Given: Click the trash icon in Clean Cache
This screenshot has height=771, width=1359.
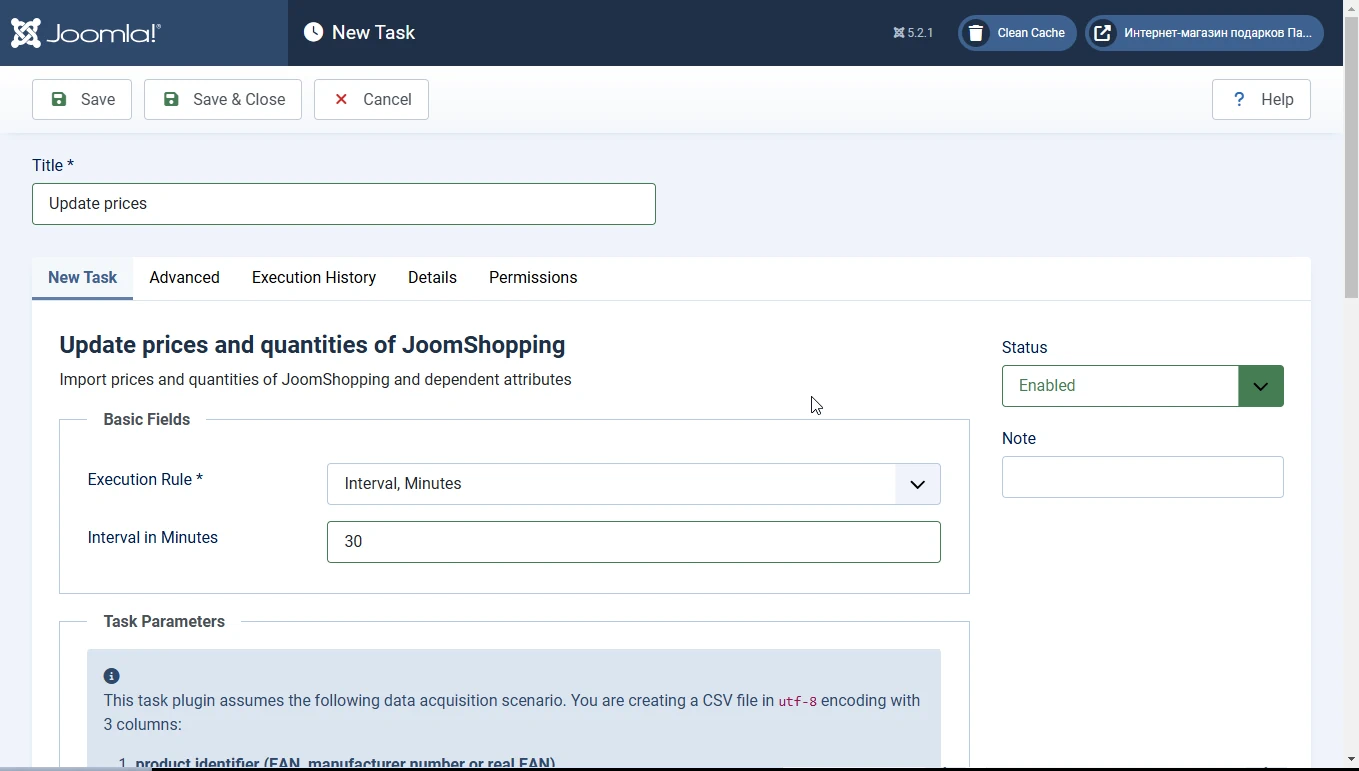Looking at the screenshot, I should 976,33.
